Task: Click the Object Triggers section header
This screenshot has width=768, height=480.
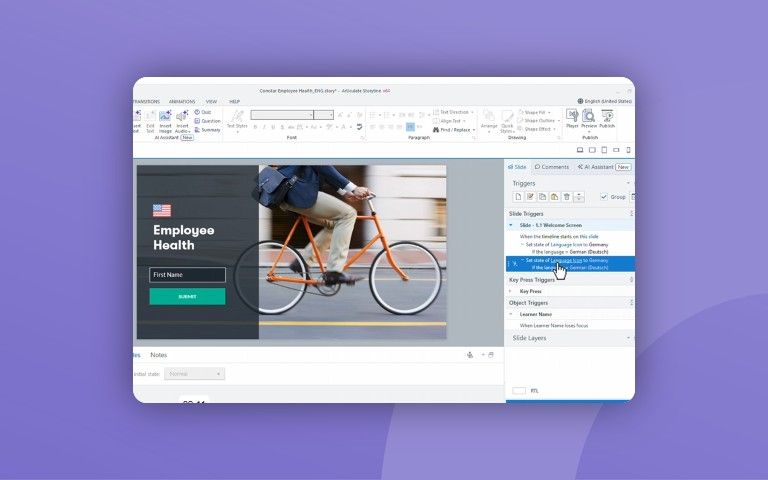Action: 528,303
